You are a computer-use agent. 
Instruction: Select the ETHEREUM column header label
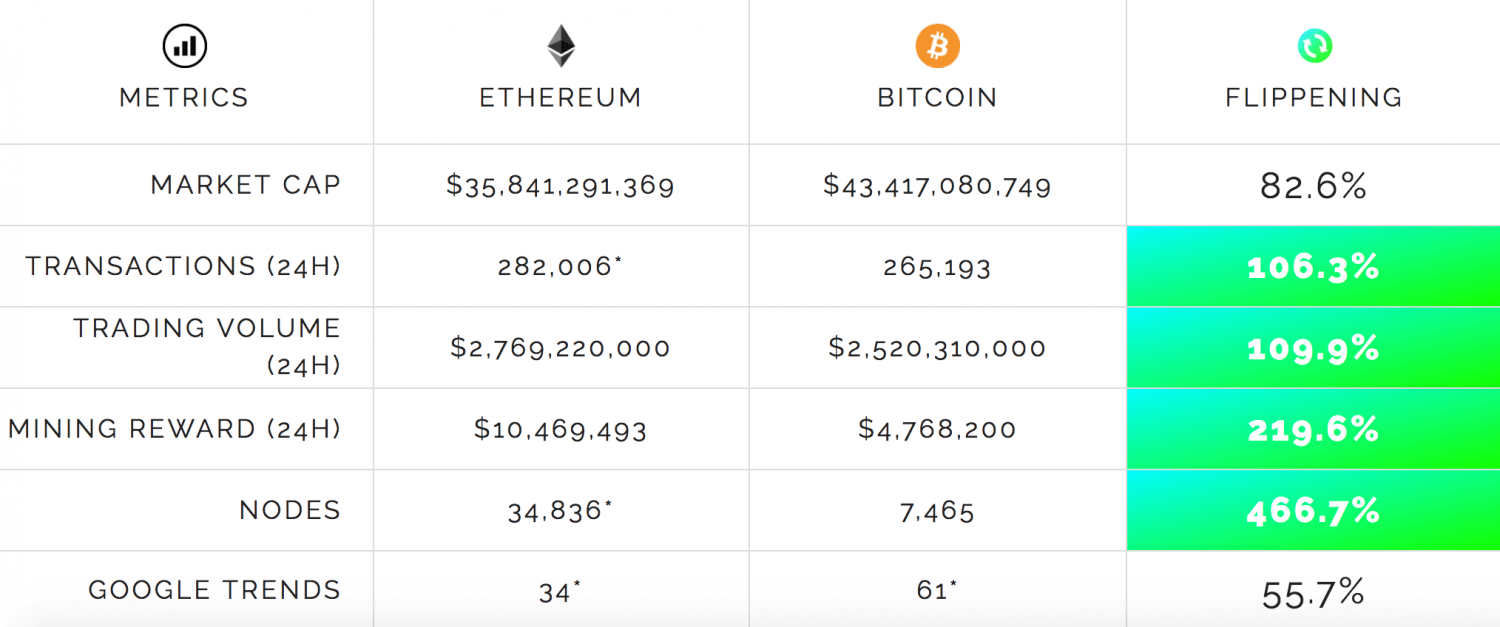pyautogui.click(x=561, y=98)
